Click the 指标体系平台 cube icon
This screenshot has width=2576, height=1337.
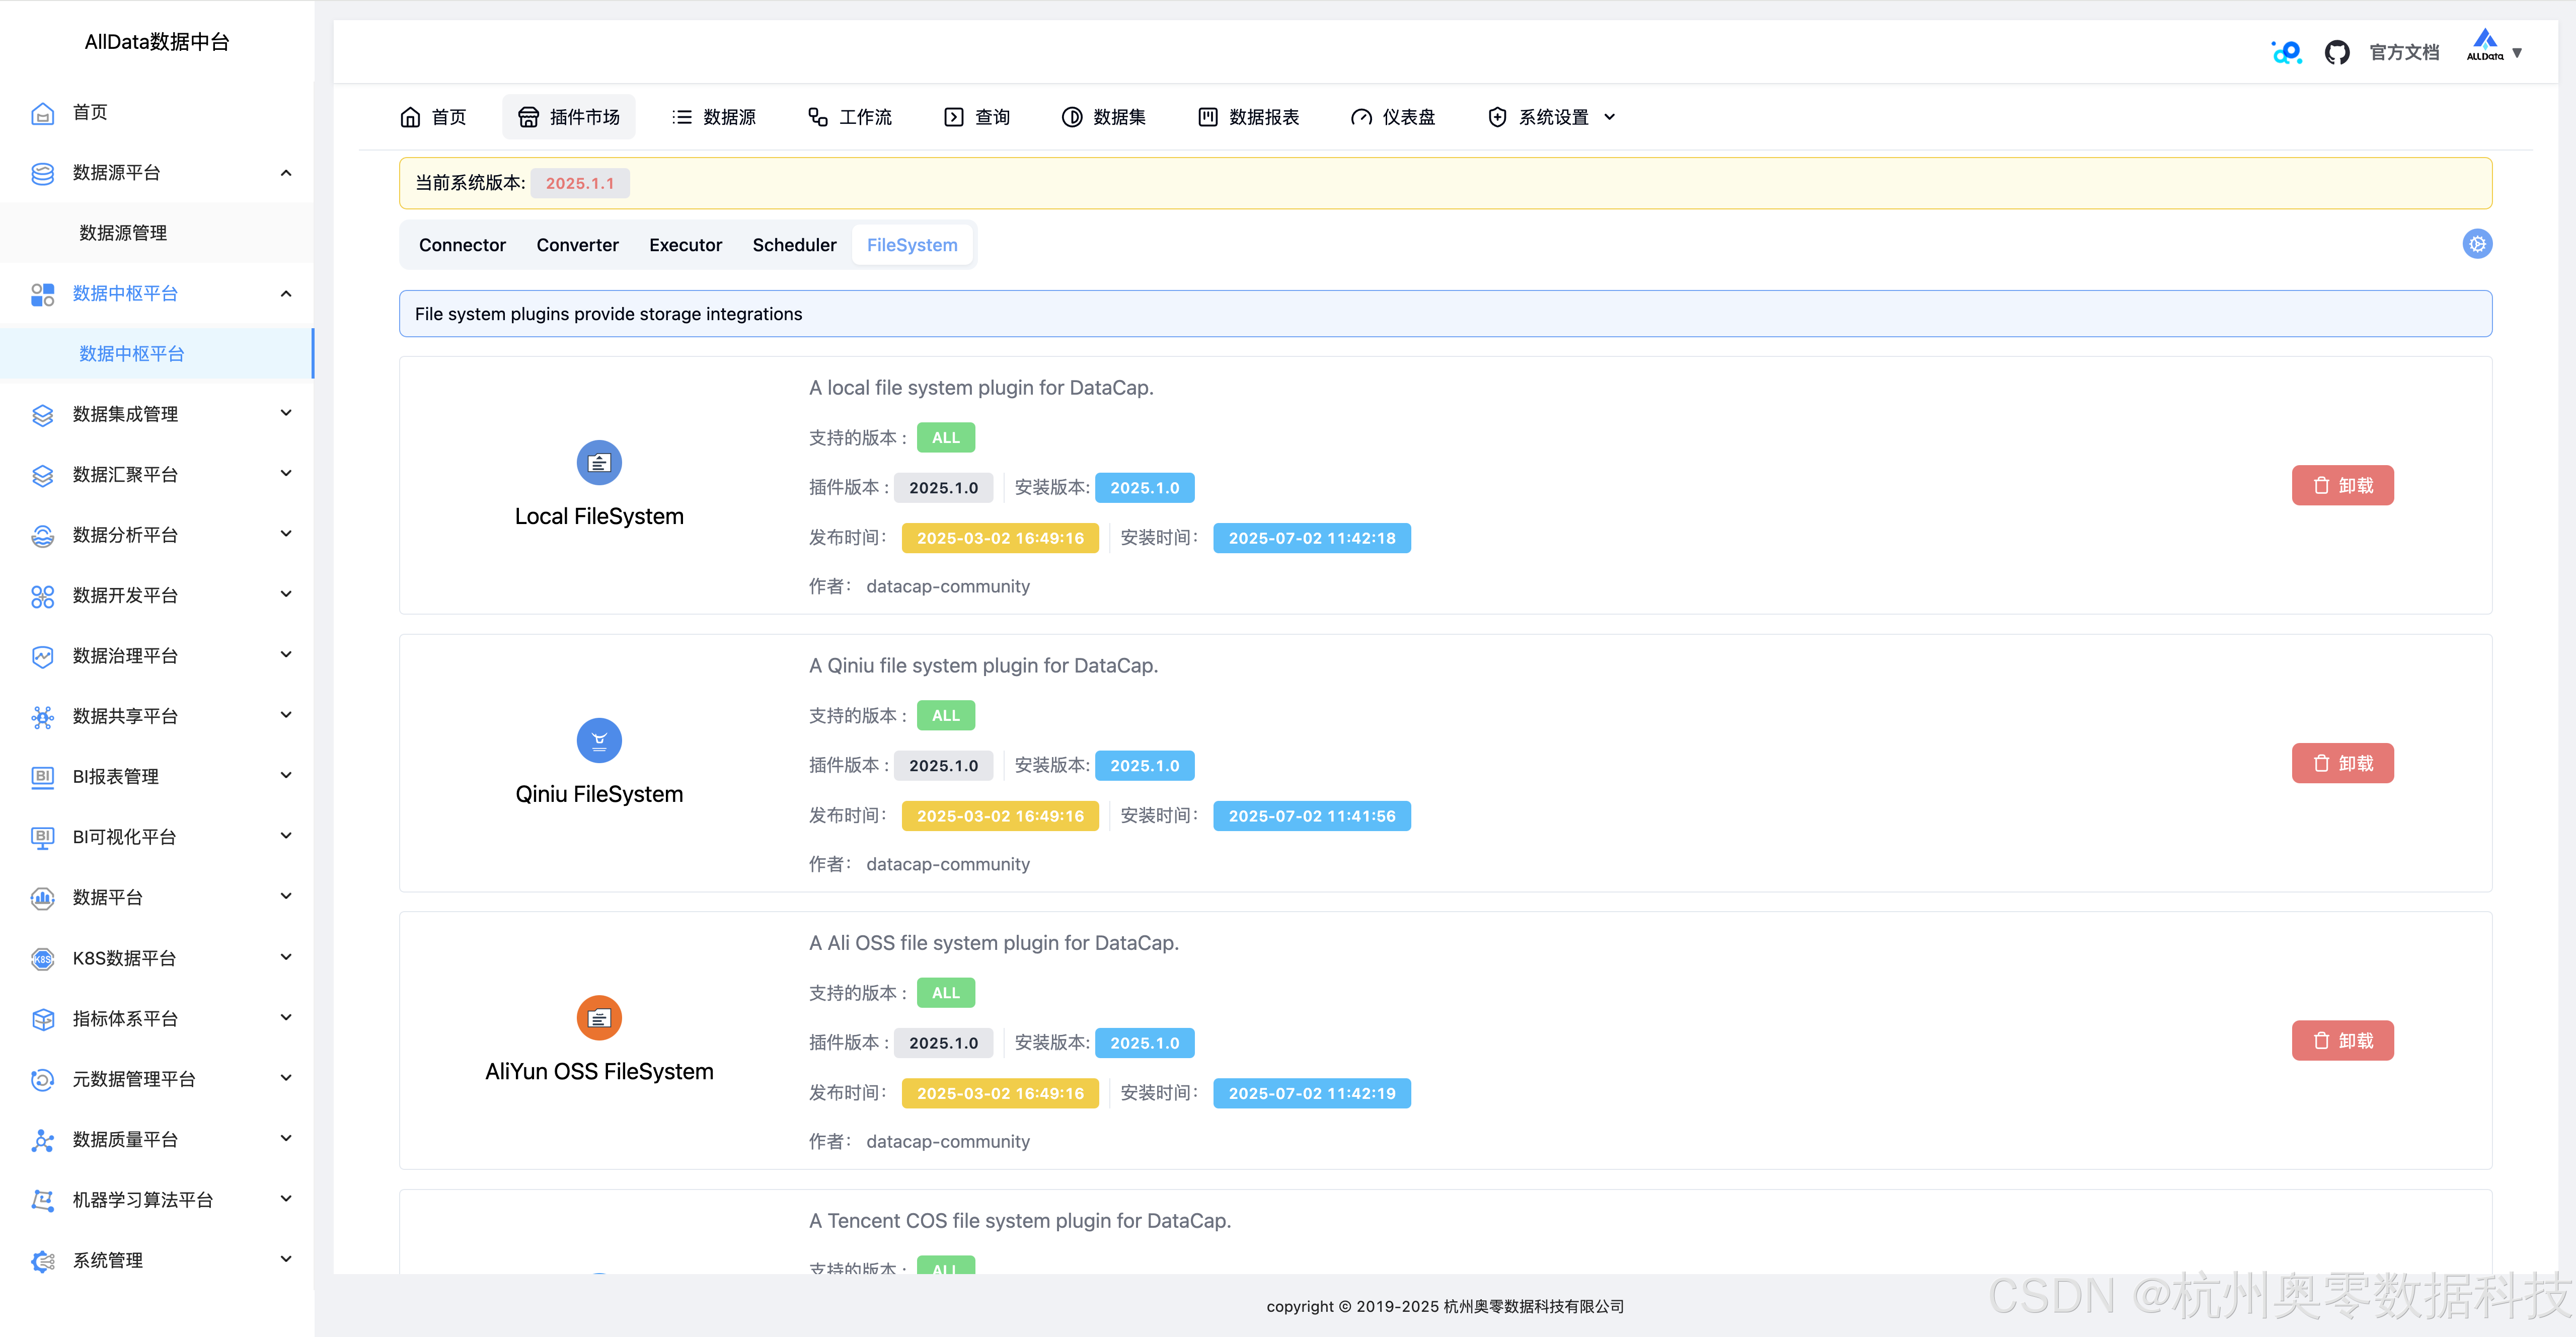tap(42, 1019)
